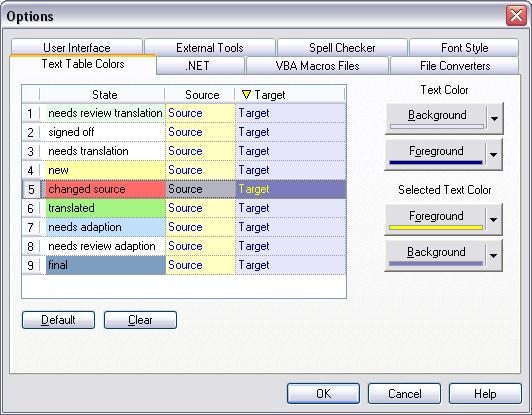Close the Options dialog with red X
This screenshot has height=415, width=532.
coord(516,16)
